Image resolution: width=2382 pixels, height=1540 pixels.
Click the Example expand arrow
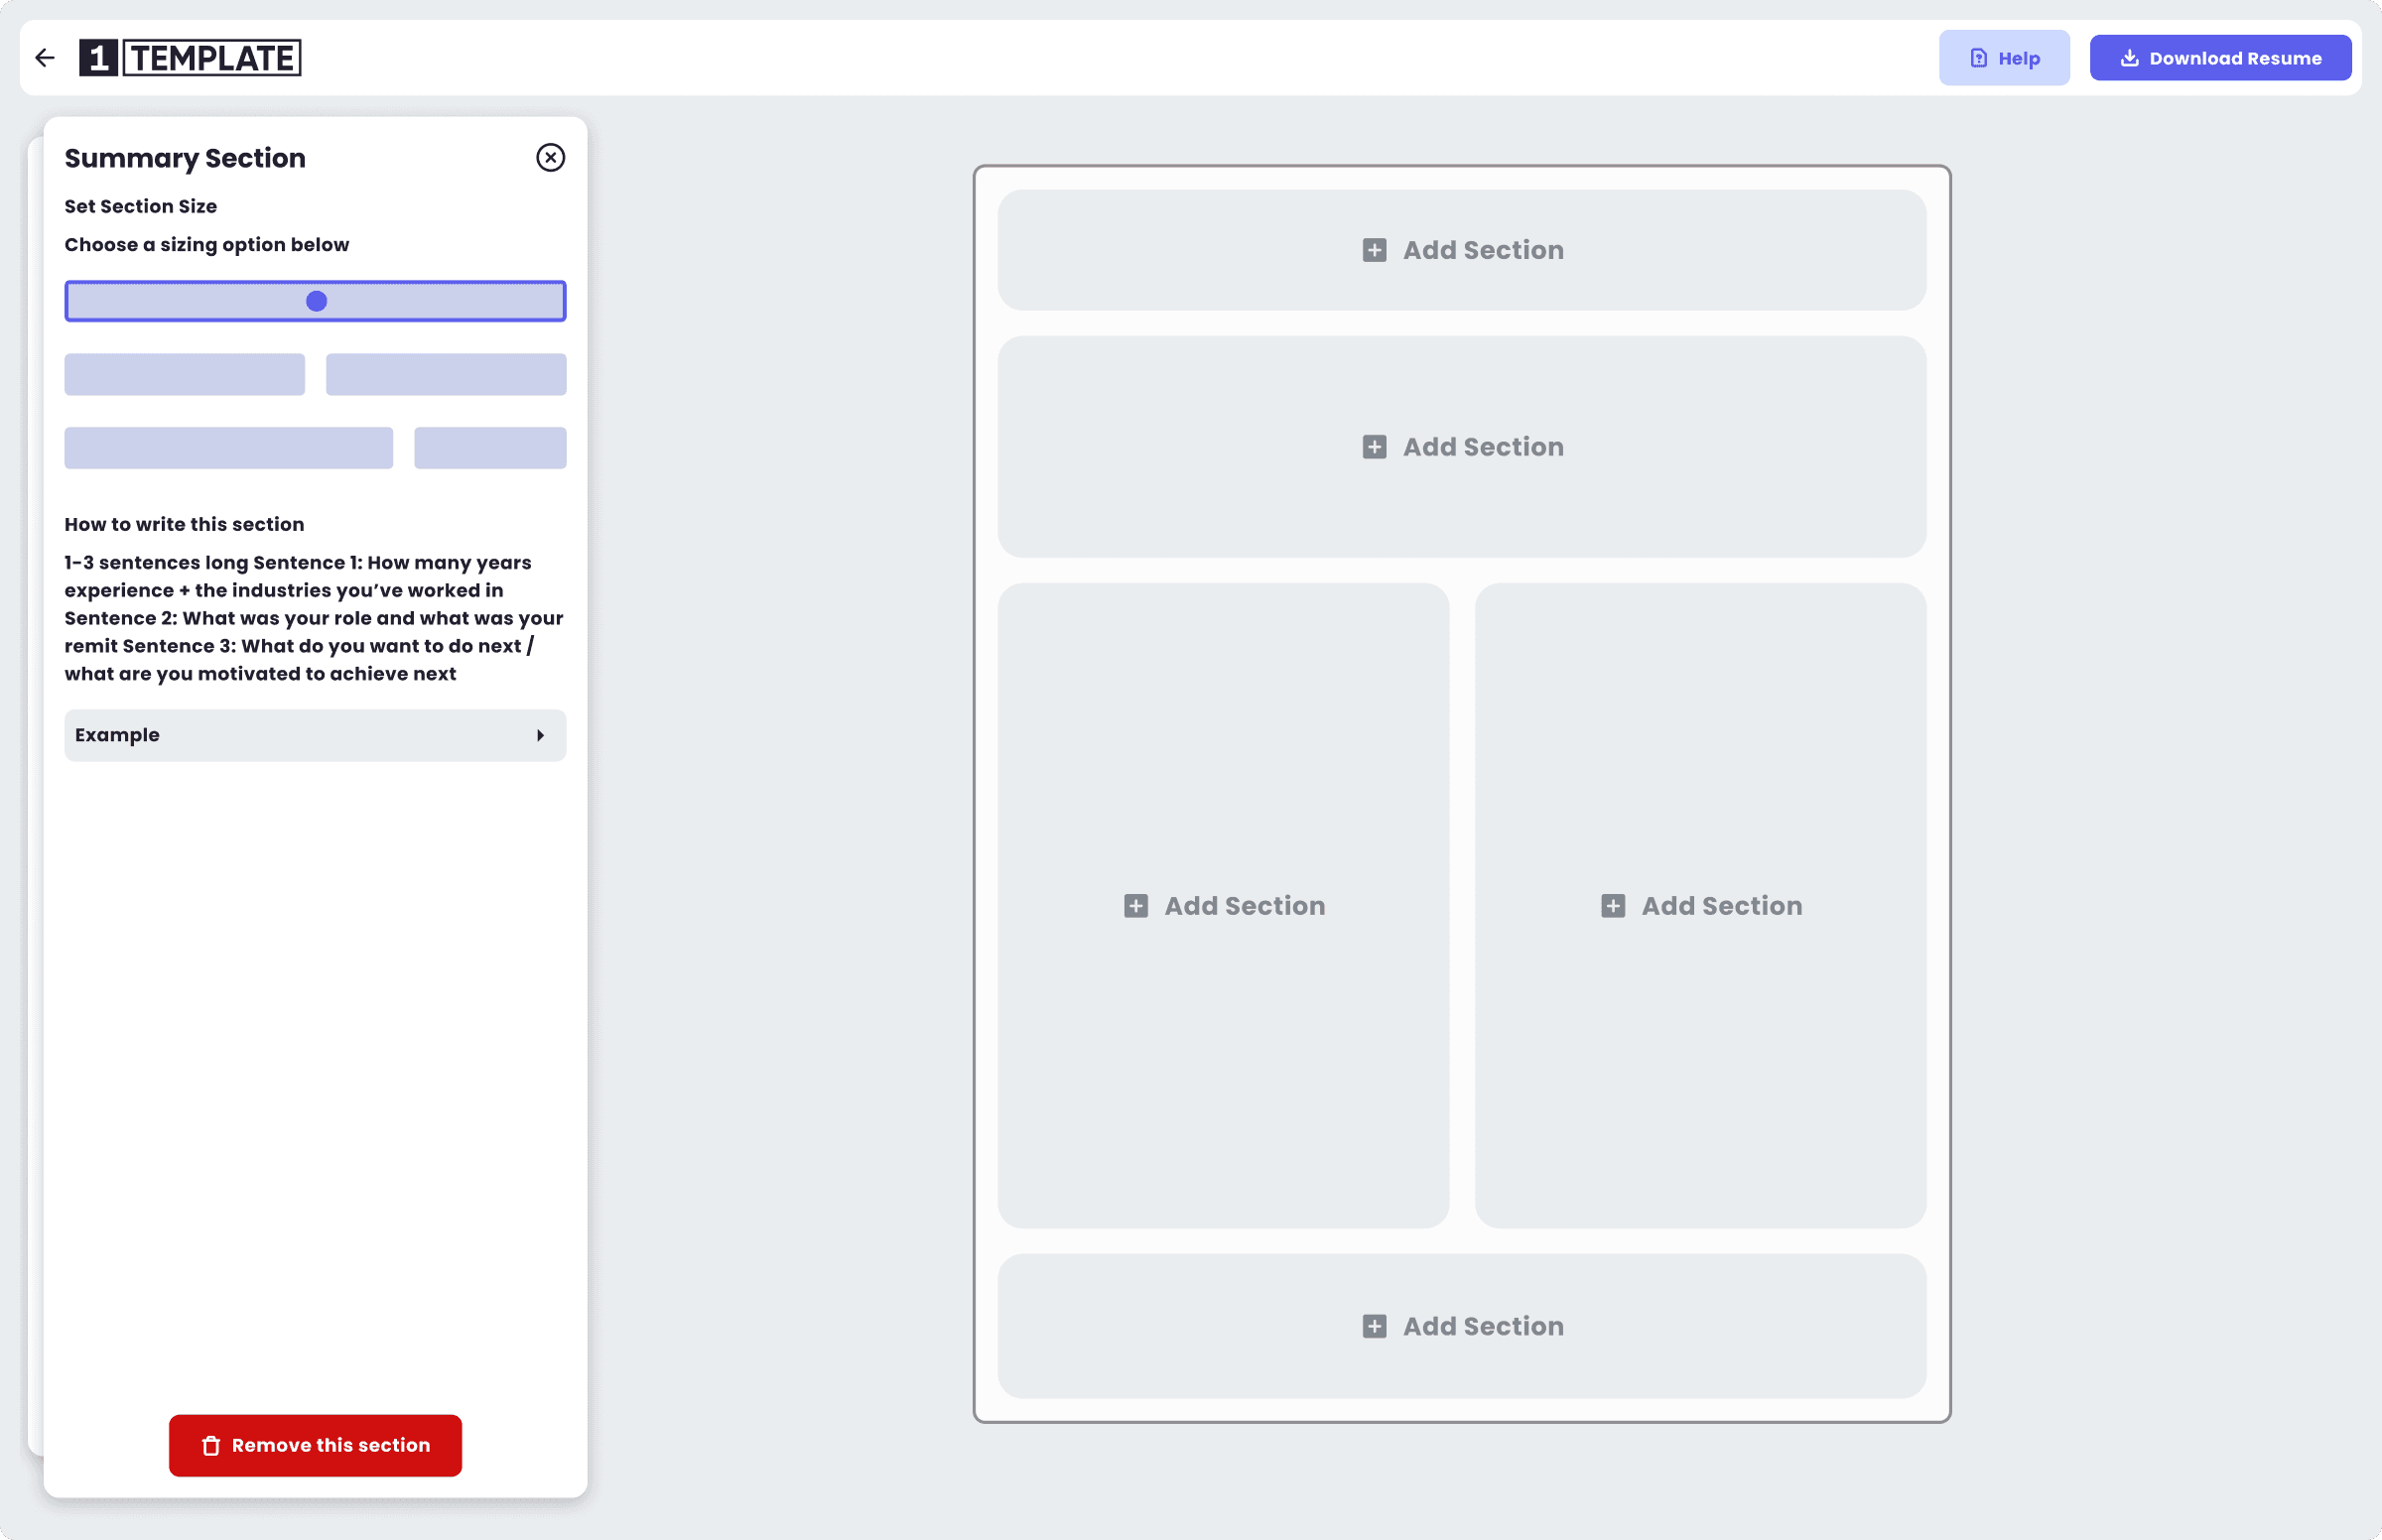click(x=540, y=735)
